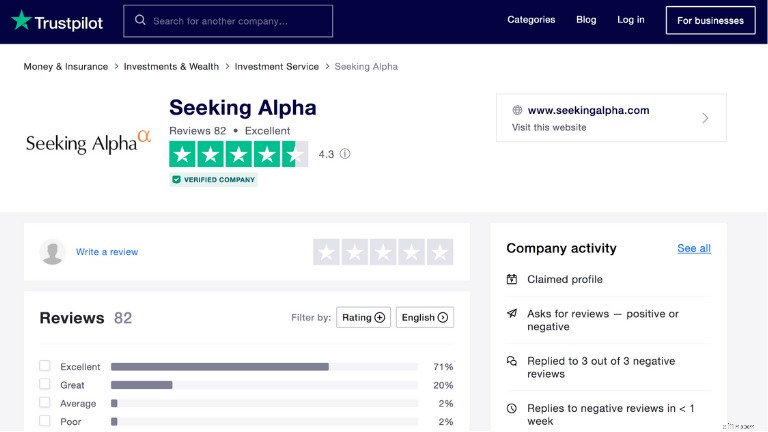Screen dimensions: 768x432
Task: Click See all company activity
Action: (694, 248)
